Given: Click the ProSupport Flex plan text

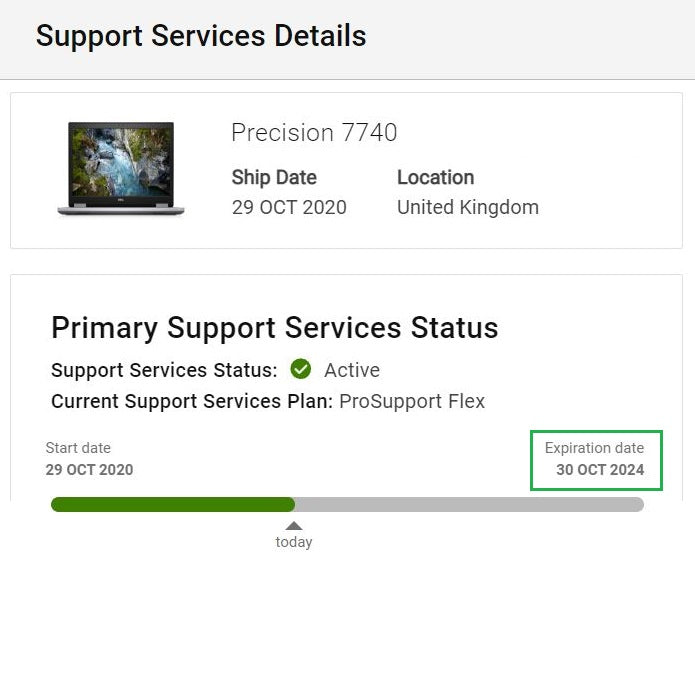Looking at the screenshot, I should (x=412, y=402).
